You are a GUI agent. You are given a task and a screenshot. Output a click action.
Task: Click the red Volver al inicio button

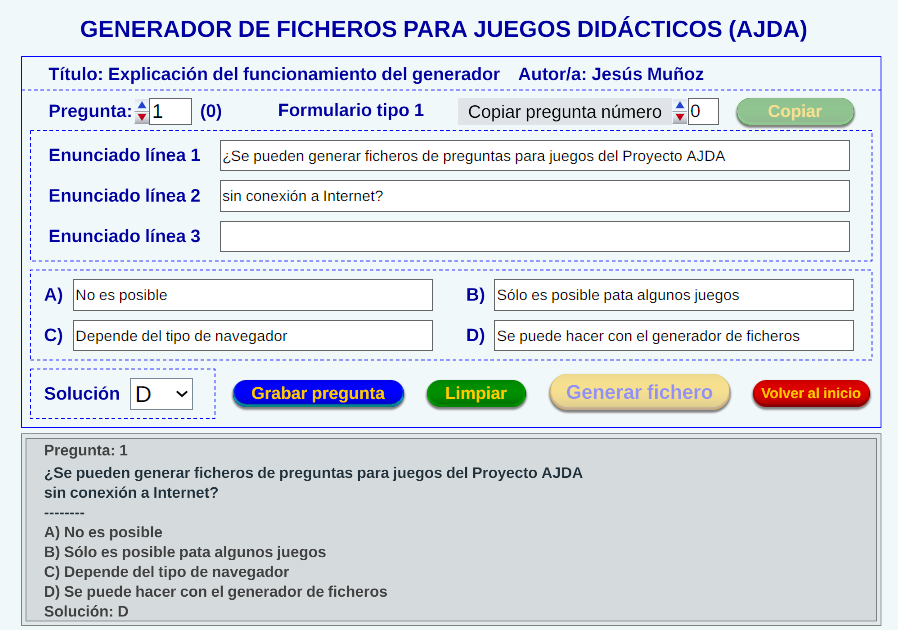[811, 394]
